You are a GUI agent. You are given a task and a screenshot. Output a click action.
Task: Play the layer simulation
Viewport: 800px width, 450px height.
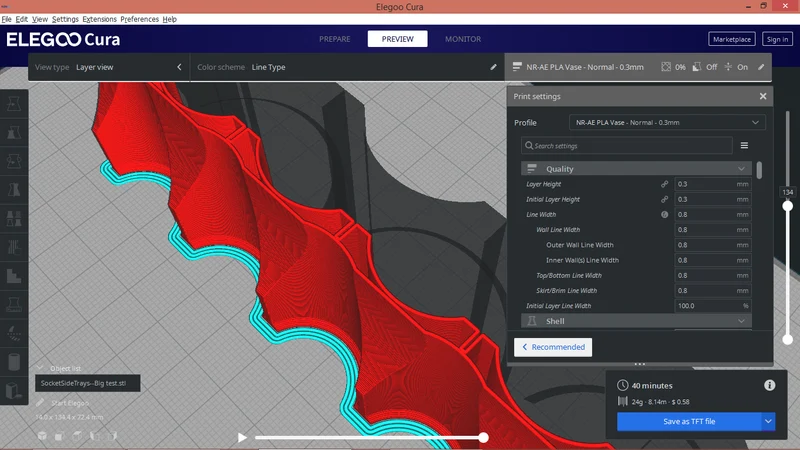coord(242,437)
